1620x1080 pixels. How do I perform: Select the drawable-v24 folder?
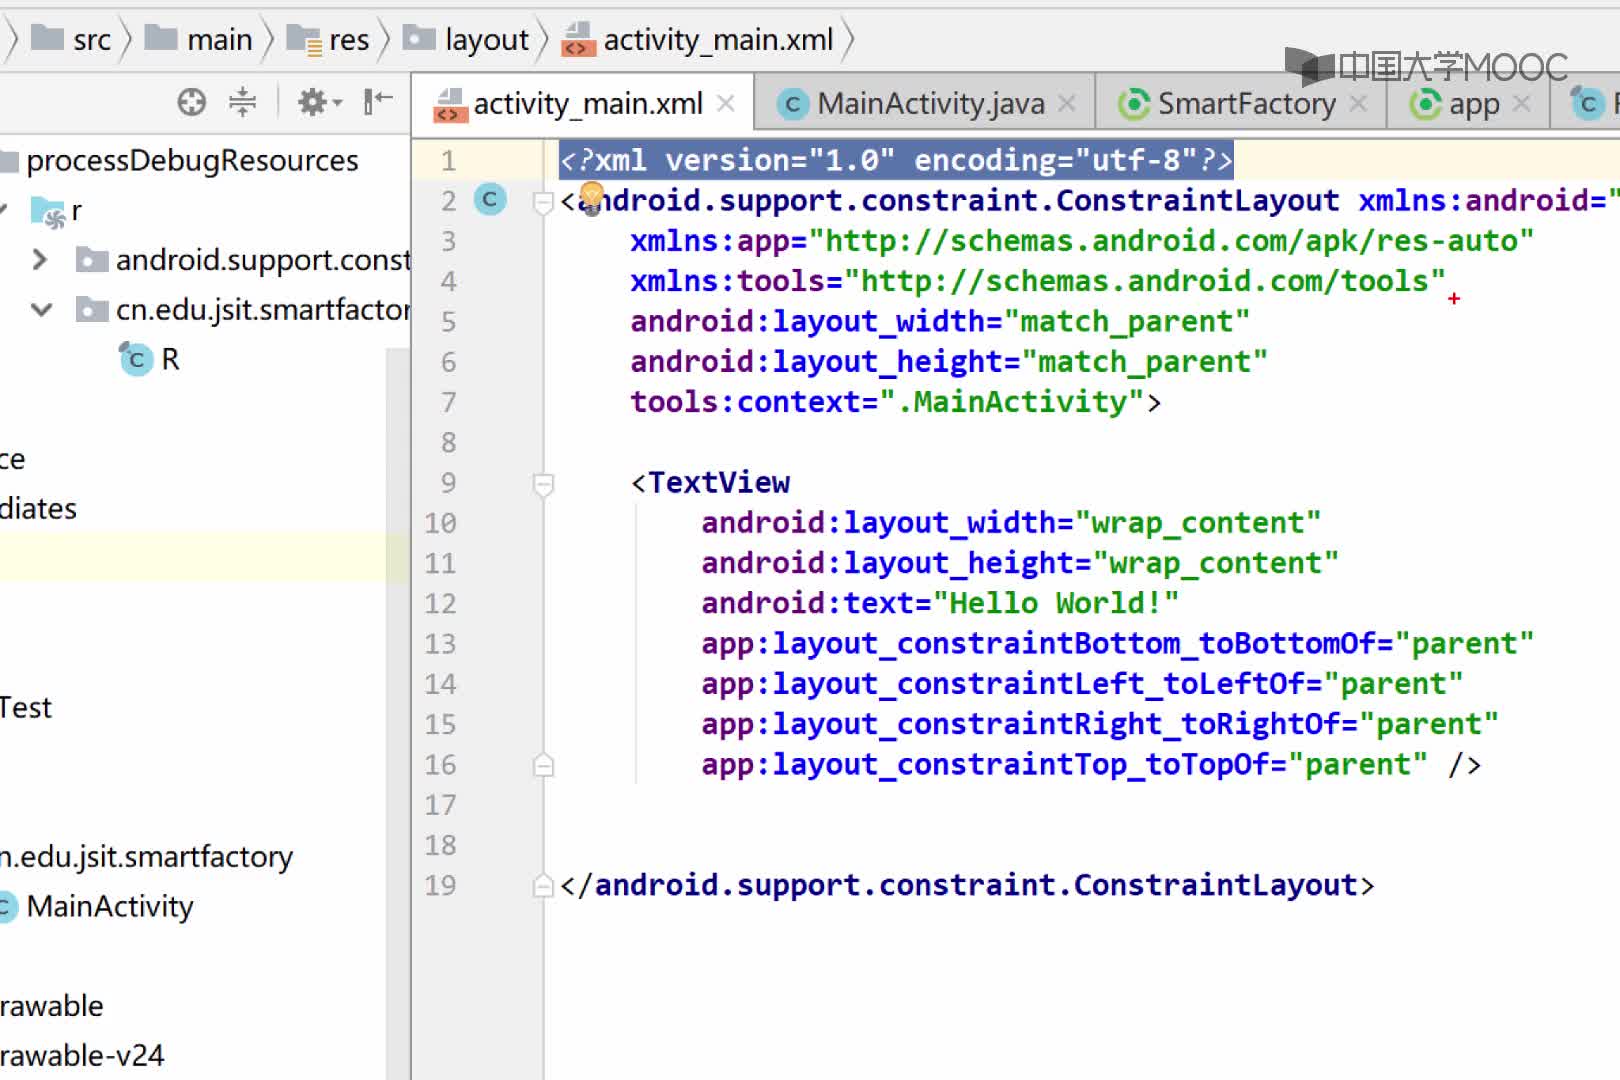(x=82, y=1055)
